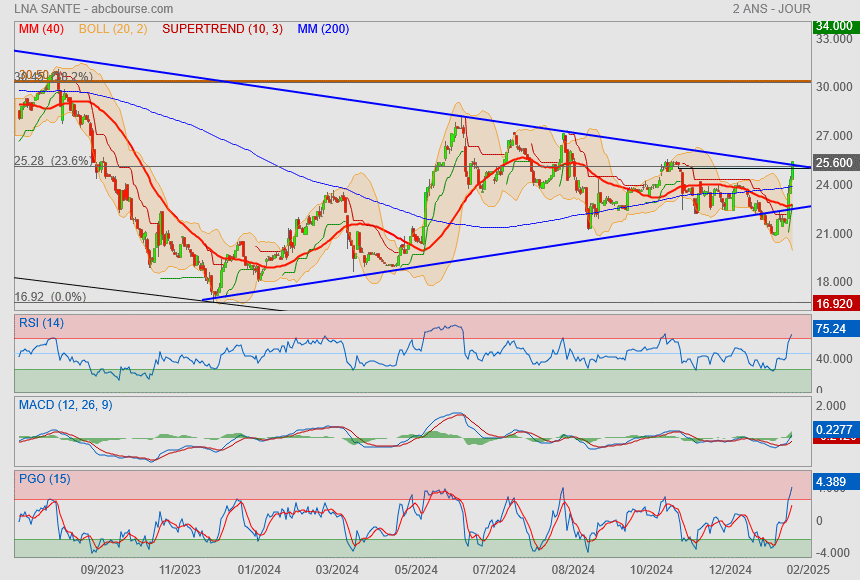Click the 30.000 price axis label
The height and width of the screenshot is (580, 860).
click(834, 87)
